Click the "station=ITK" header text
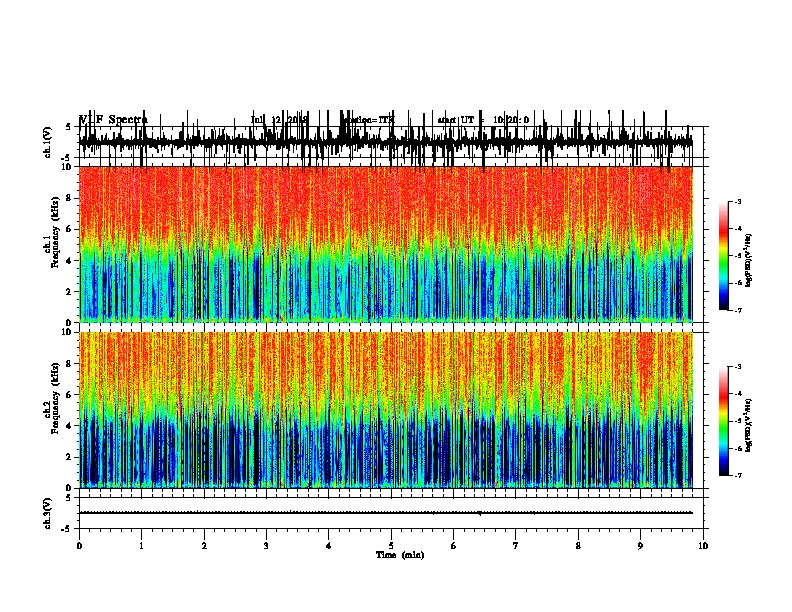Viewport: 792px width, 612px height. tap(368, 120)
